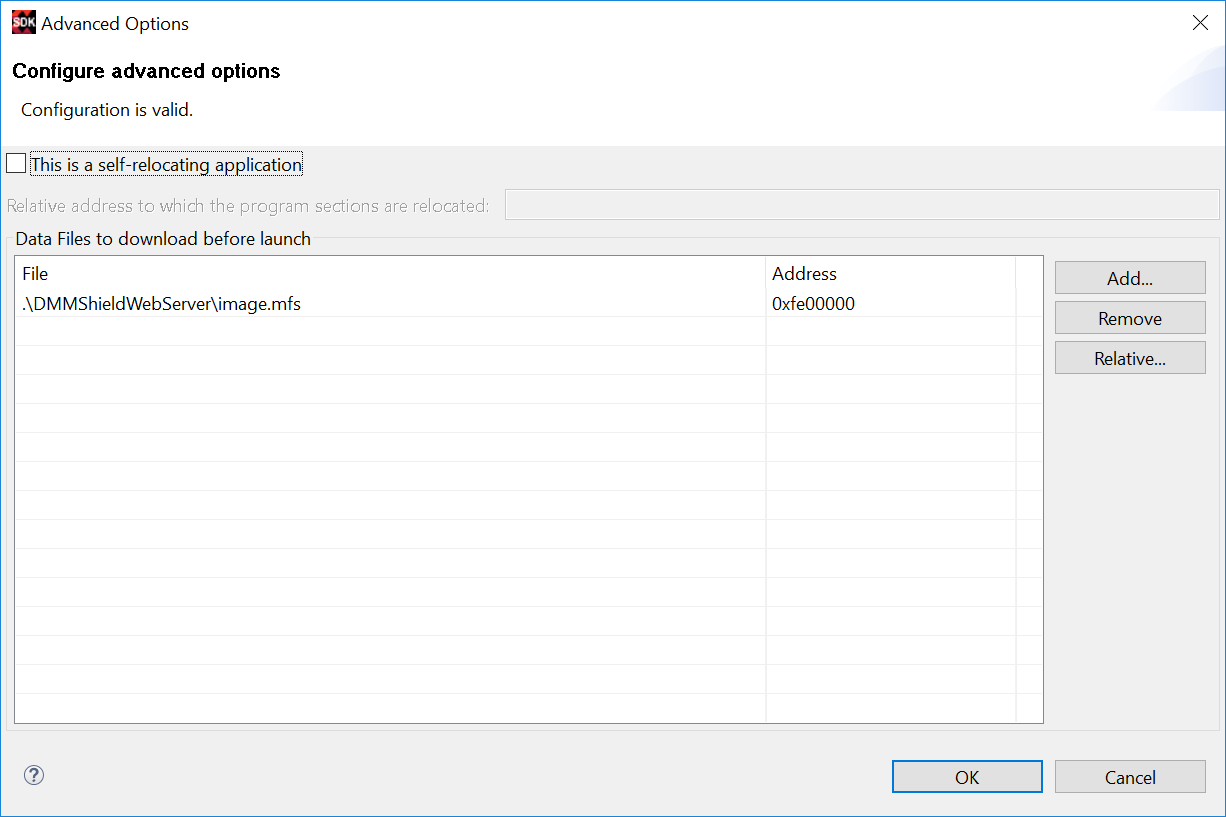
Task: Open the Relative... dialog button
Action: coord(1130,358)
